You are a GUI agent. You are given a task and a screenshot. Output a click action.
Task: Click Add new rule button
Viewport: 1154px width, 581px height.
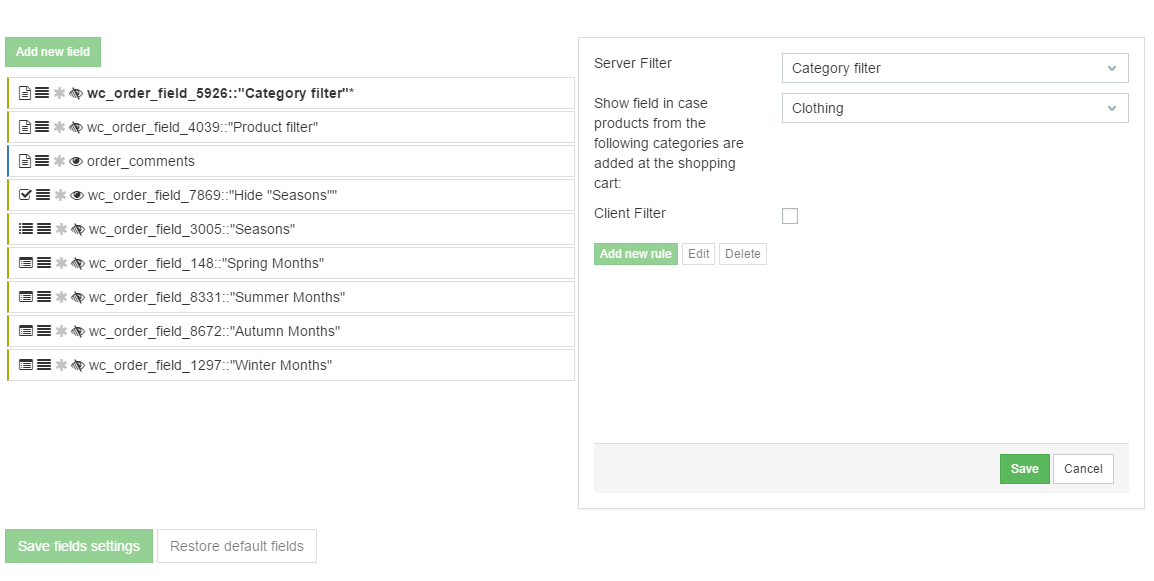(x=635, y=254)
